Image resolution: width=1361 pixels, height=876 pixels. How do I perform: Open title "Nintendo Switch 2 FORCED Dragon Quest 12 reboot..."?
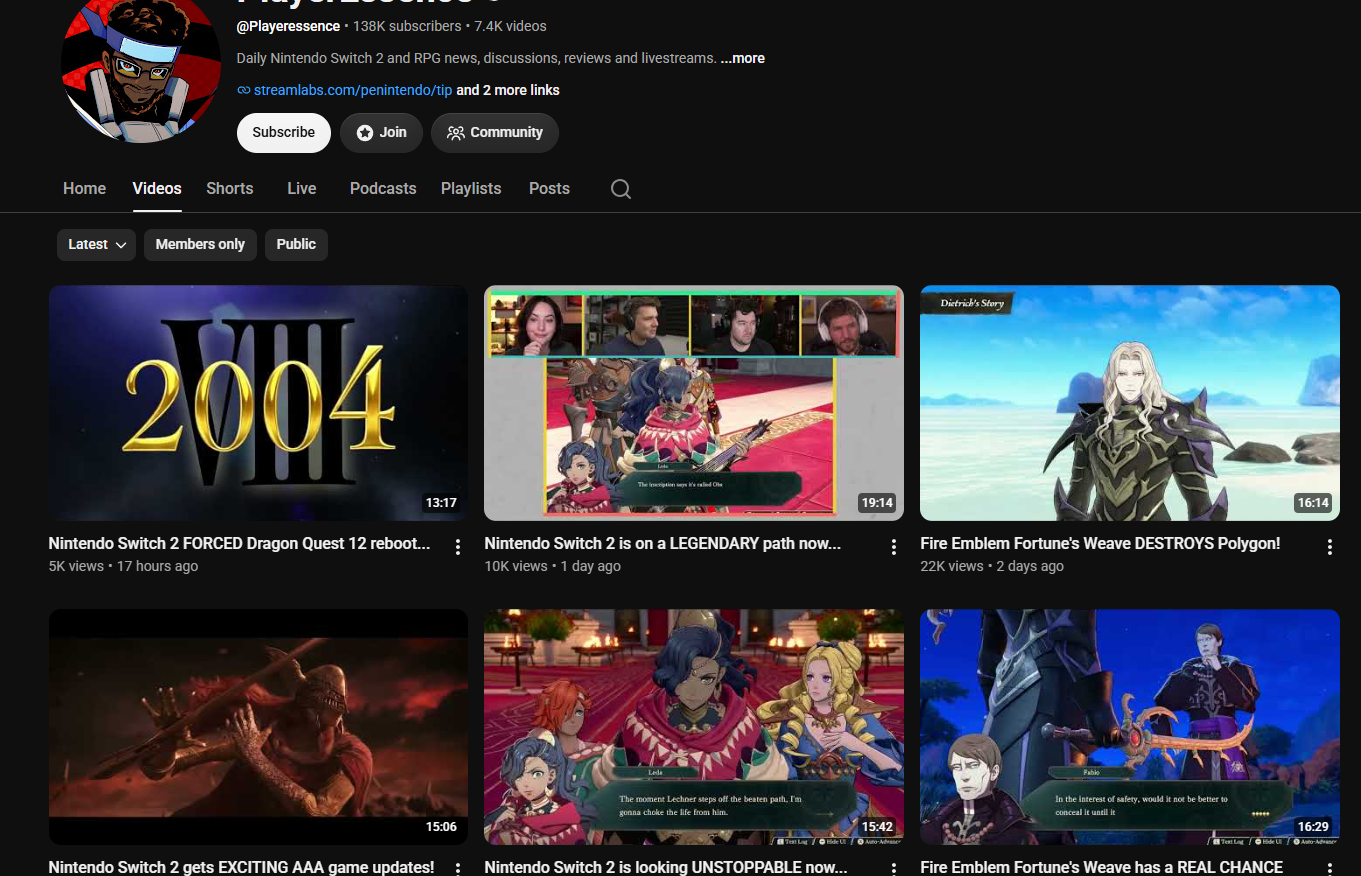(239, 544)
